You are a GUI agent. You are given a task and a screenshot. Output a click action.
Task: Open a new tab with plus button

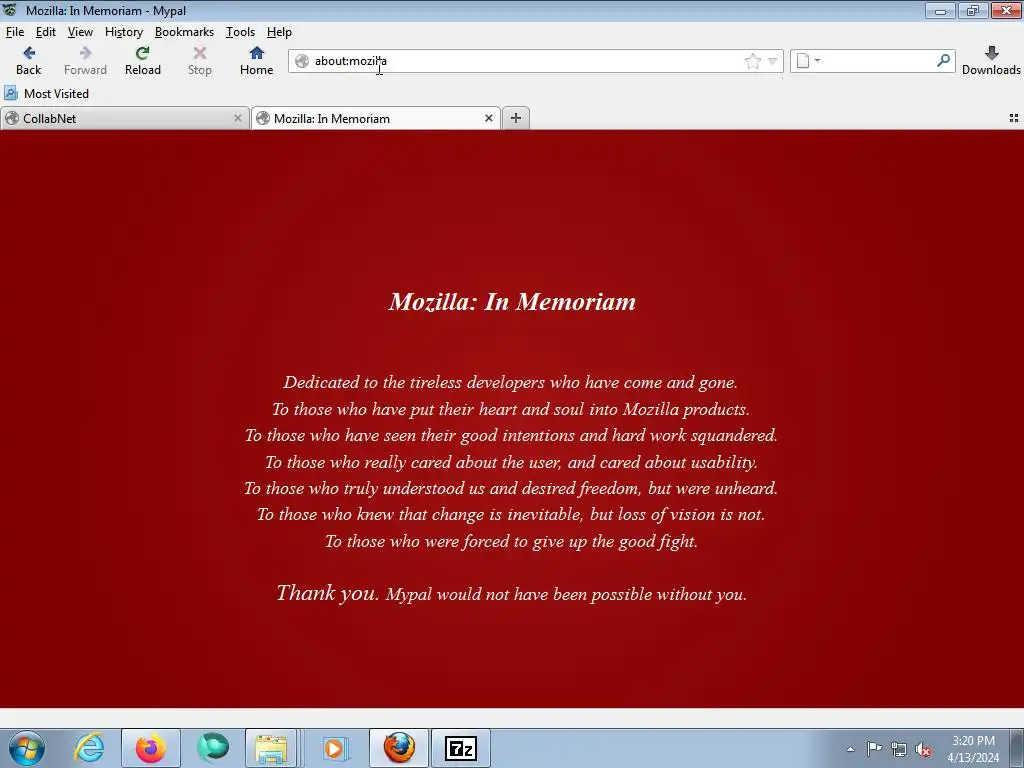516,118
